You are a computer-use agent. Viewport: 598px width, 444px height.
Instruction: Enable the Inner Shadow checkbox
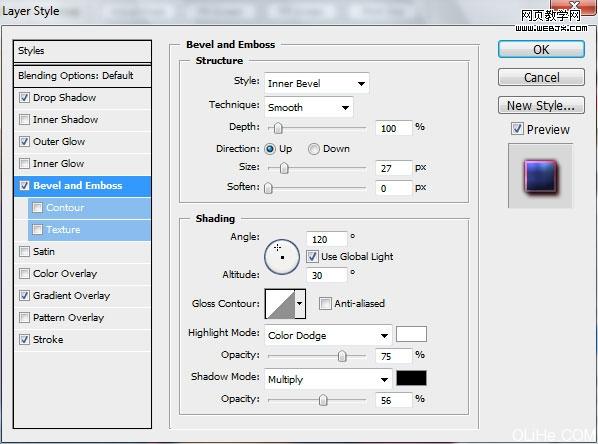coord(24,120)
